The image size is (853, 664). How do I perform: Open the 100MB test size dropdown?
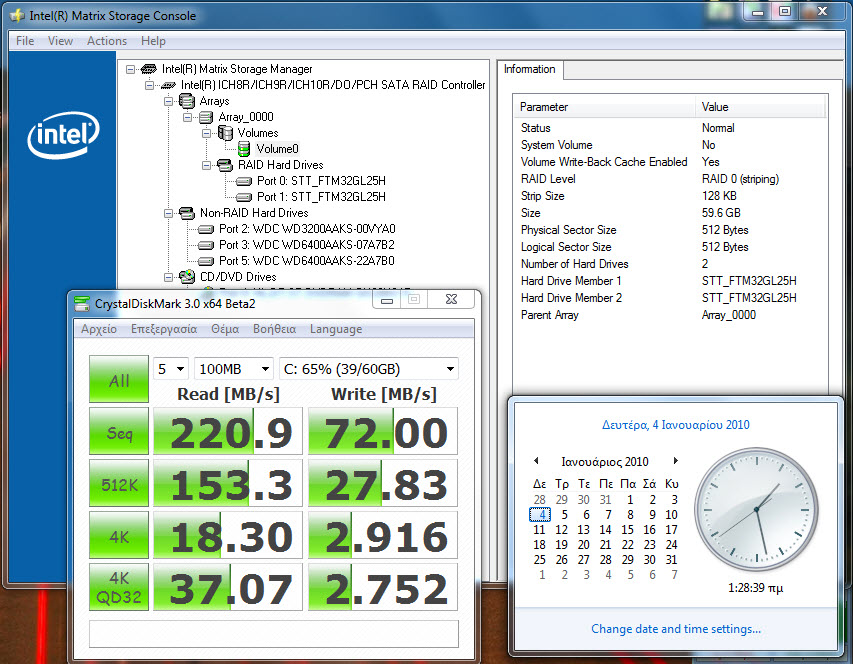[234, 369]
